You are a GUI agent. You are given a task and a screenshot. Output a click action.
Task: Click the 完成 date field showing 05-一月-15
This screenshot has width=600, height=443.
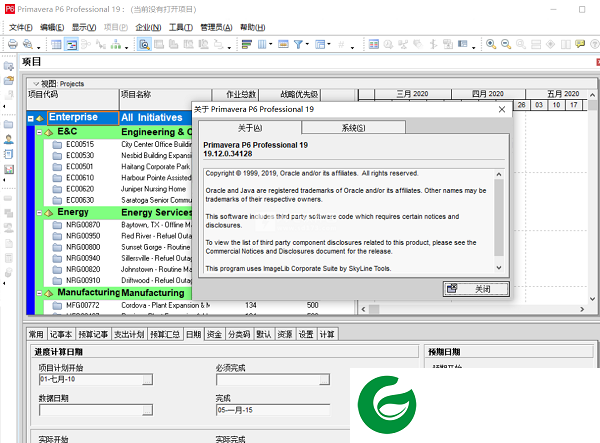point(273,410)
